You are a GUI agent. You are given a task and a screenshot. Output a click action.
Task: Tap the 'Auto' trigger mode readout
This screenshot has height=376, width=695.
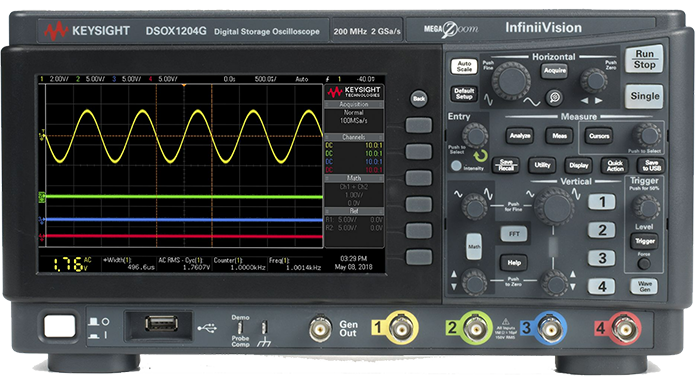[x=302, y=79]
